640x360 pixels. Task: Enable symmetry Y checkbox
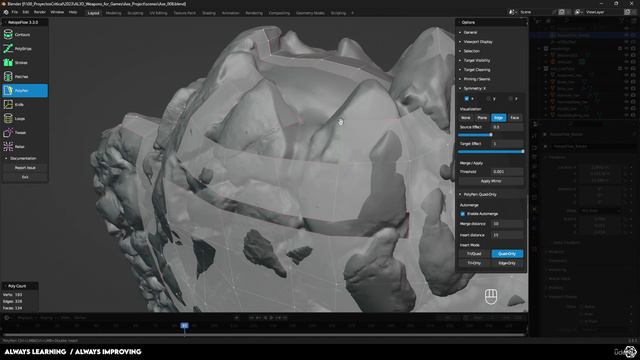click(489, 99)
